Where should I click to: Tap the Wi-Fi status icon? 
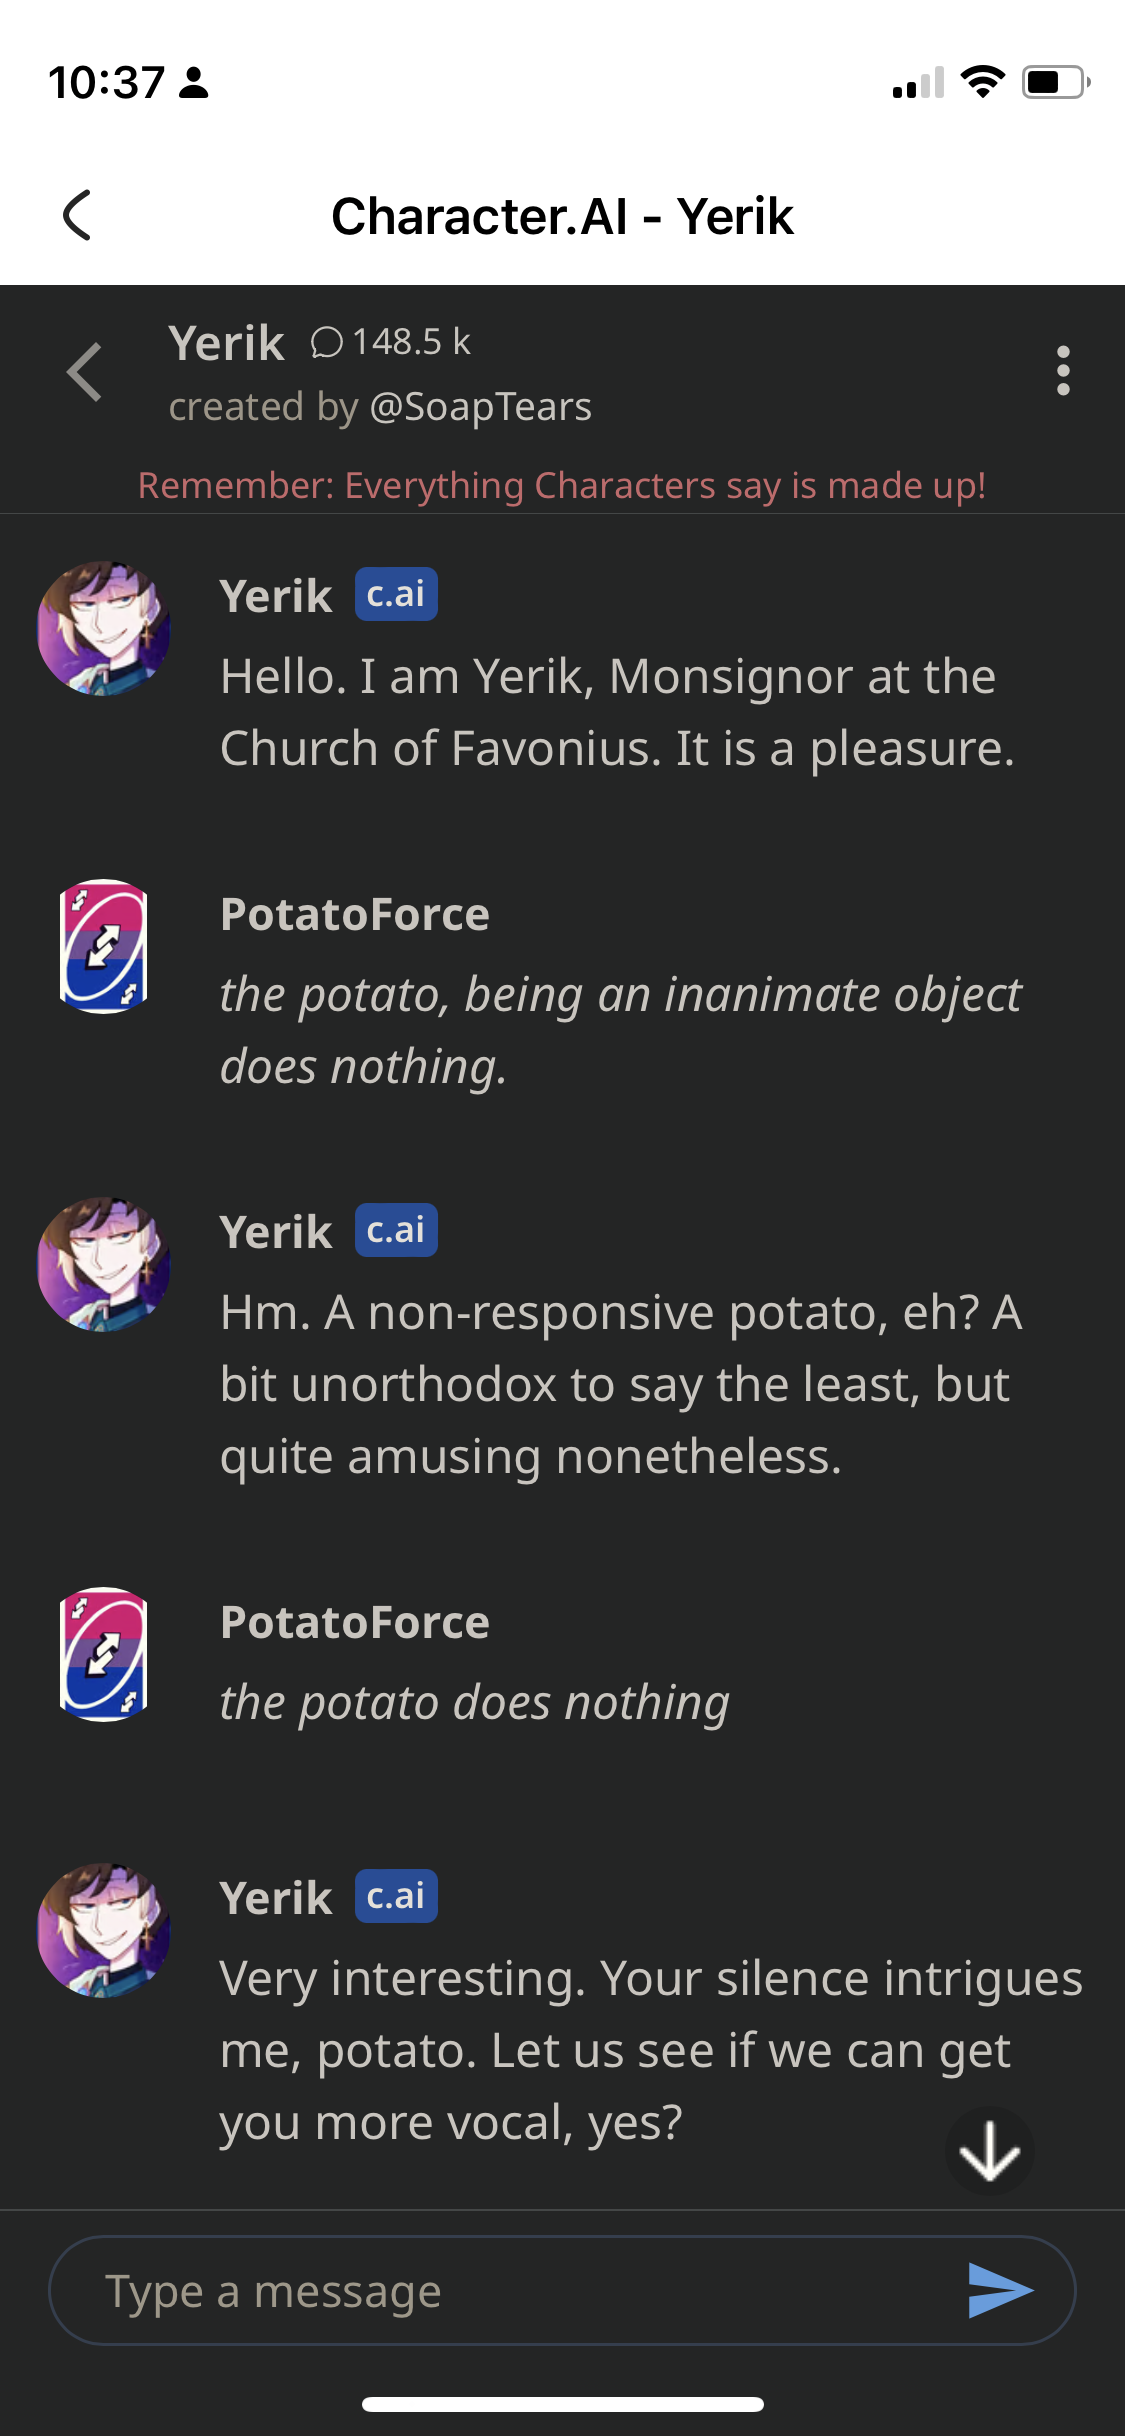982,82
